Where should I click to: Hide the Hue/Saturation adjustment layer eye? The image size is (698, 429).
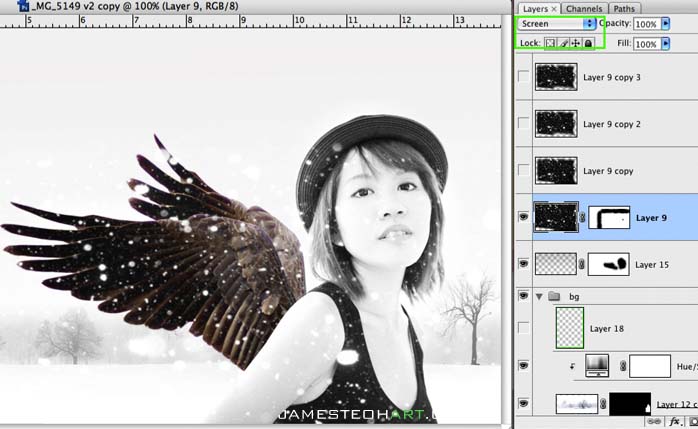[x=524, y=365]
